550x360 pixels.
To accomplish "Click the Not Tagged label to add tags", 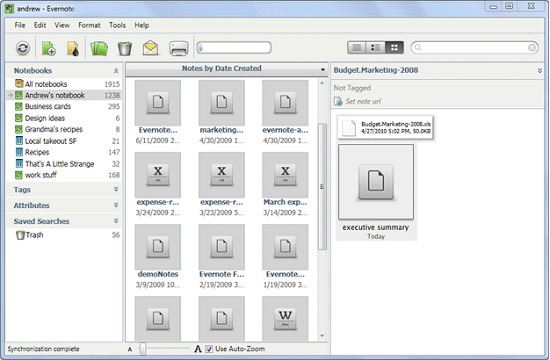I will click(x=352, y=88).
